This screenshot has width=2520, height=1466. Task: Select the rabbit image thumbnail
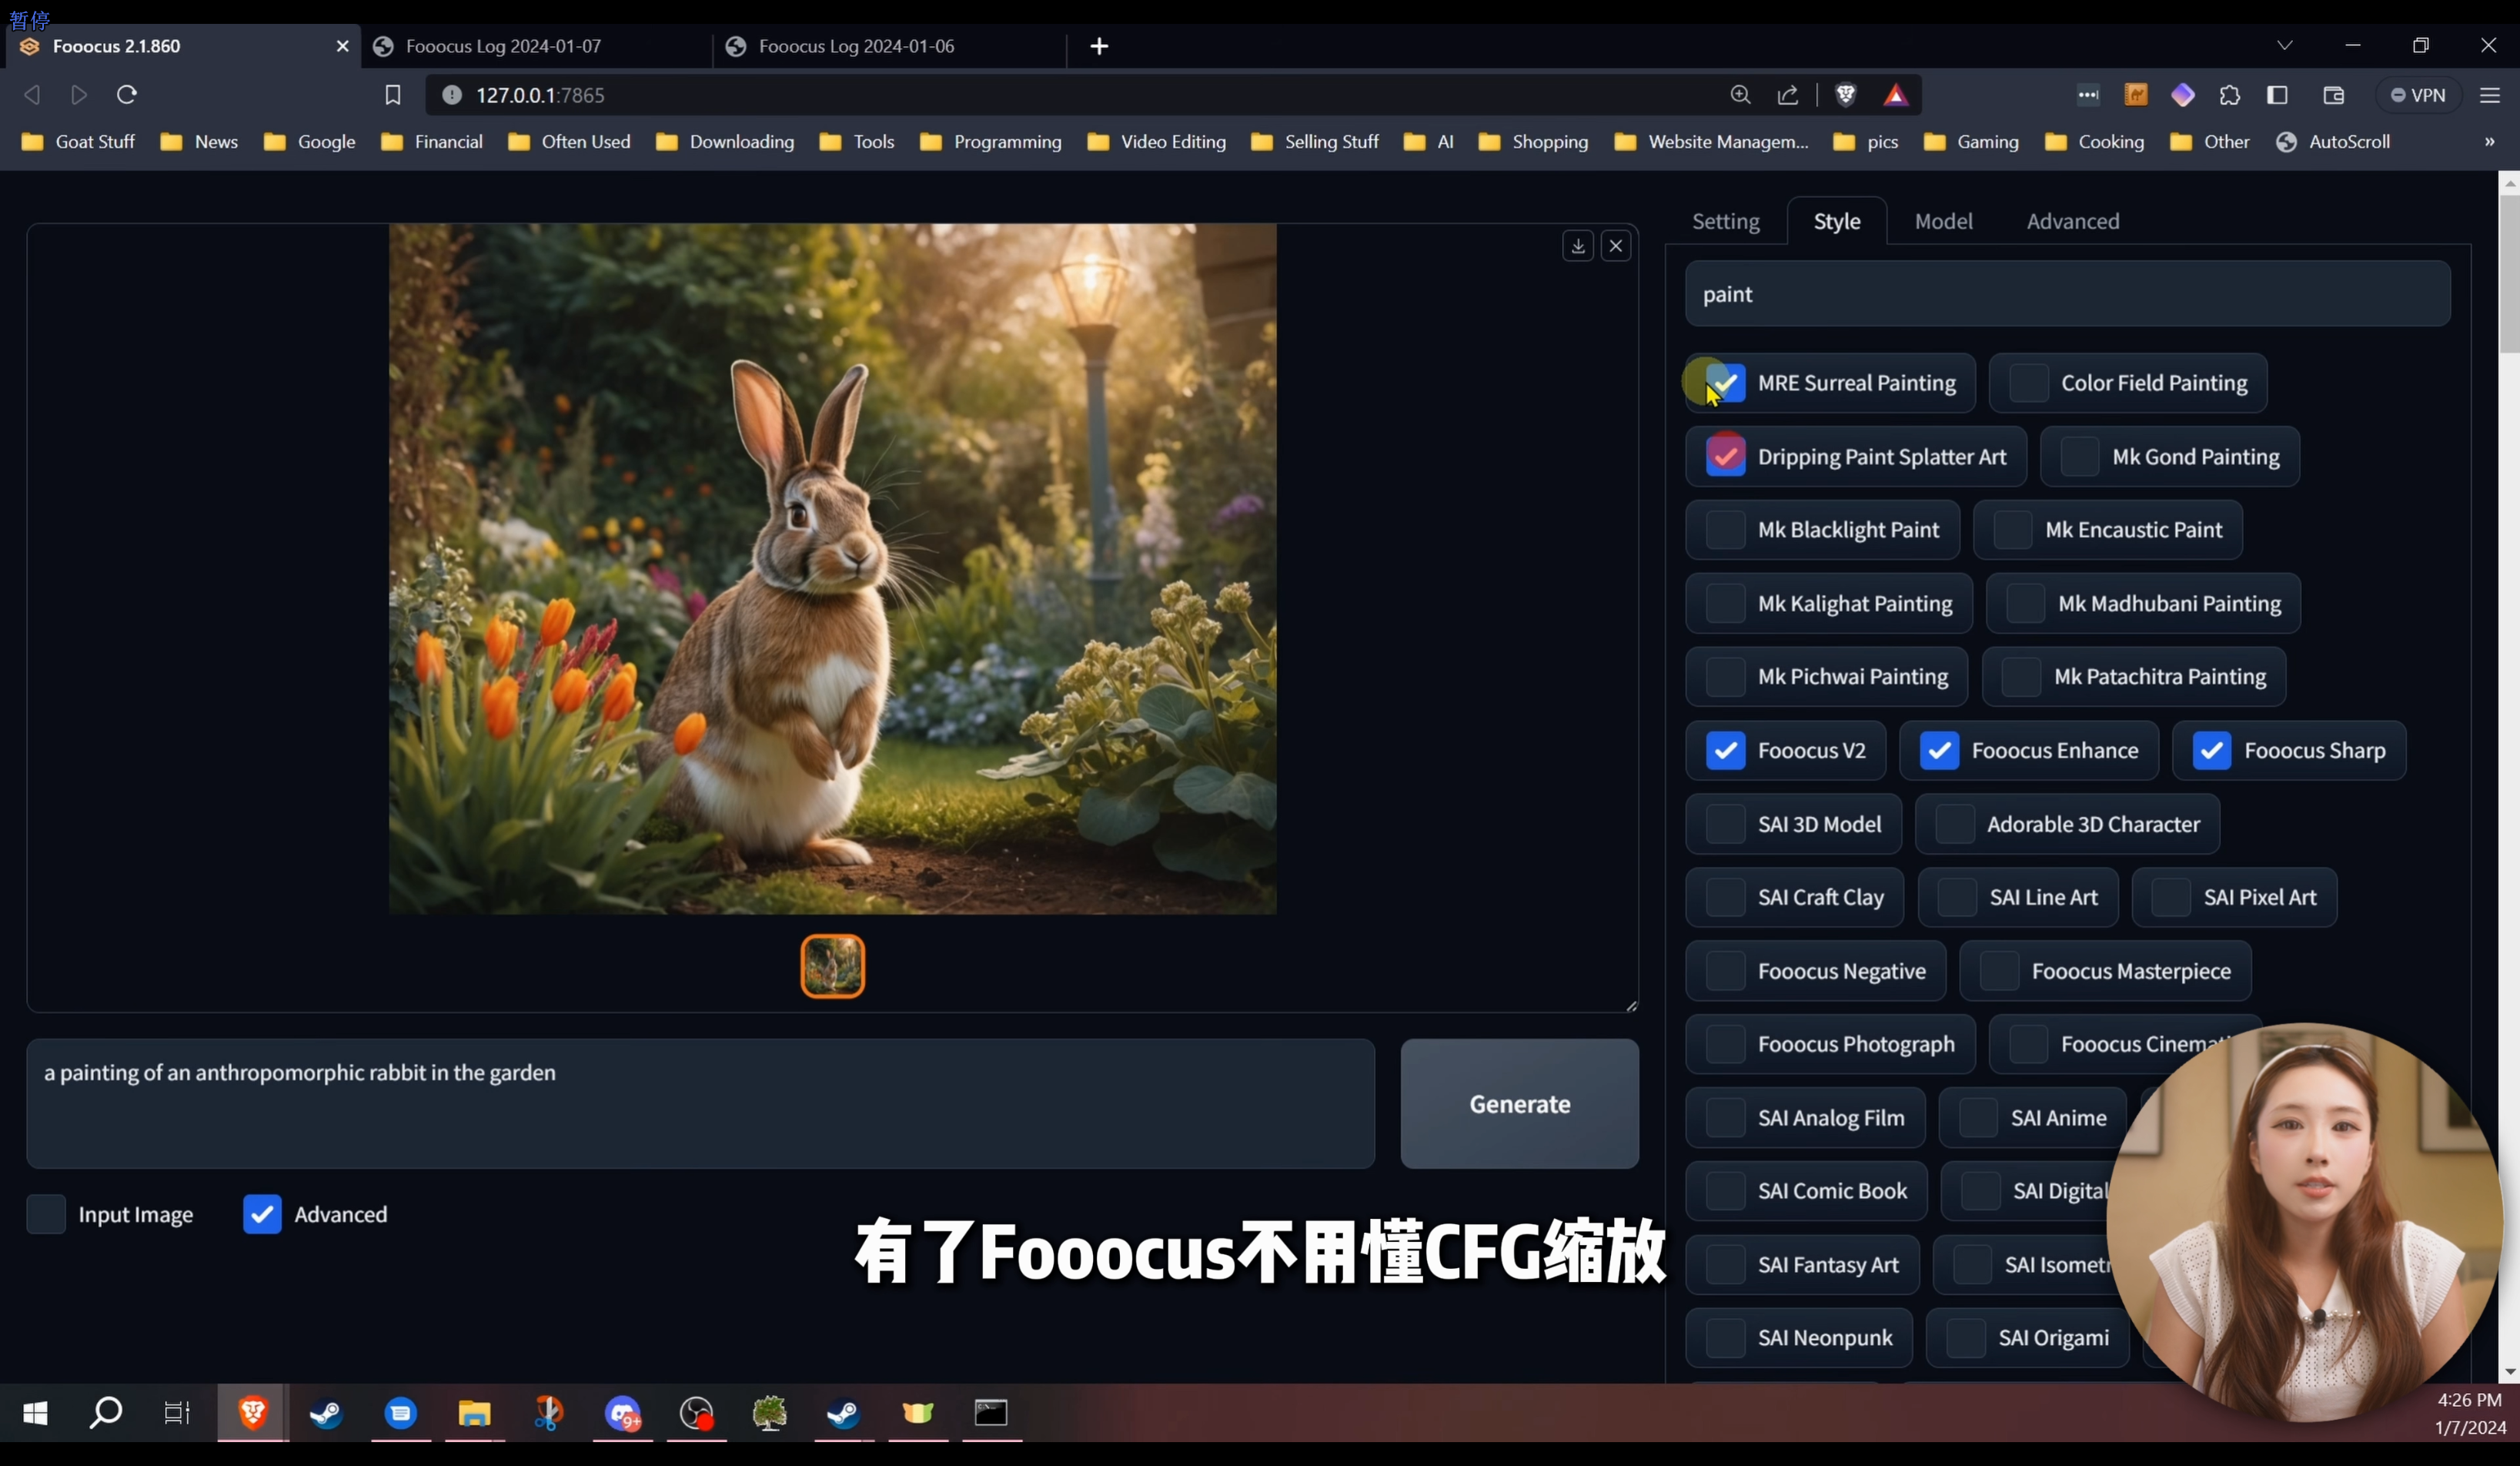click(833, 966)
